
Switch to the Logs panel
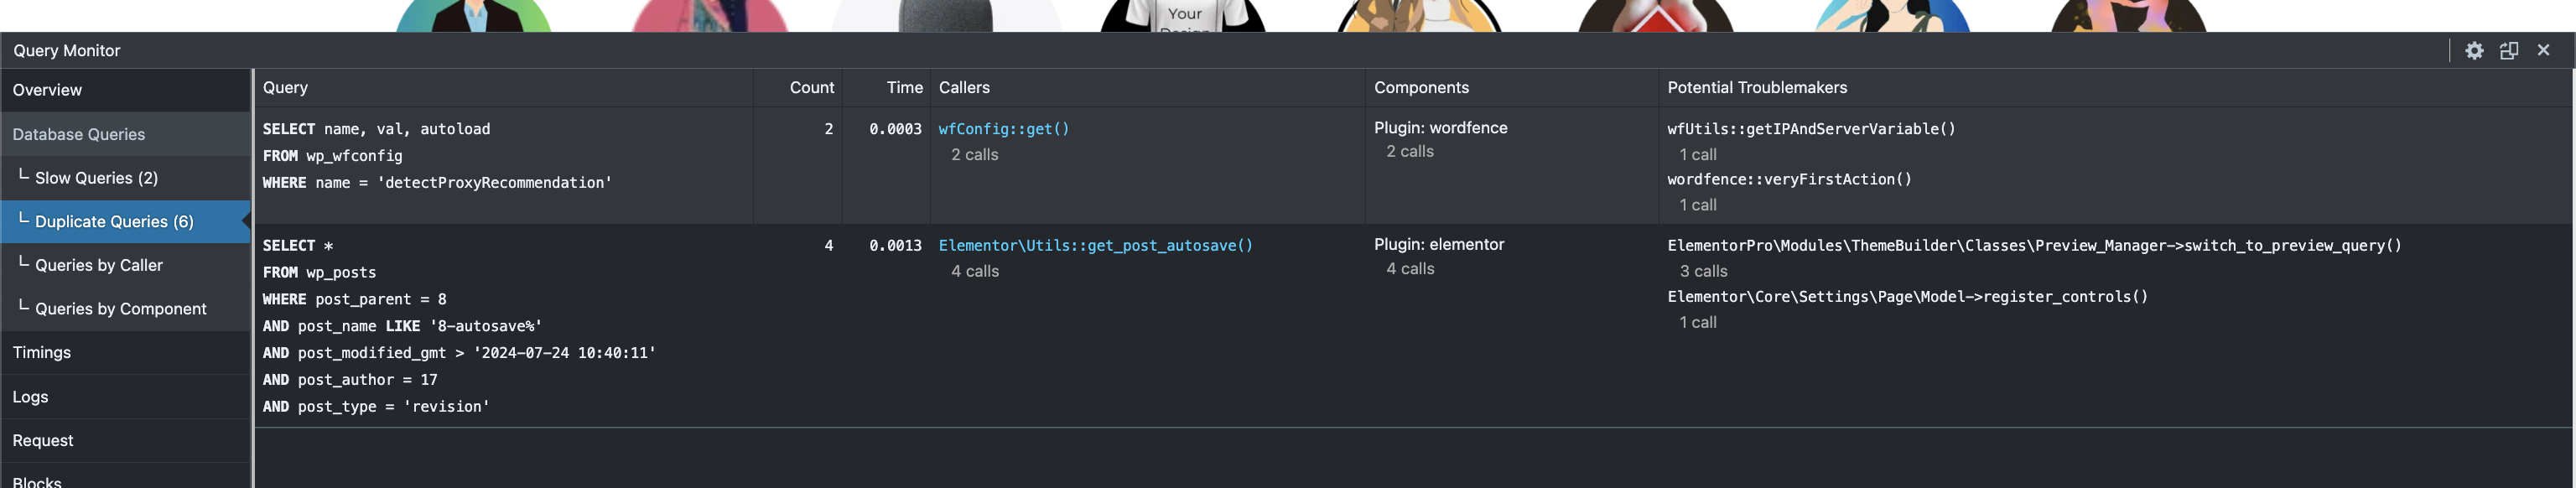click(x=30, y=397)
